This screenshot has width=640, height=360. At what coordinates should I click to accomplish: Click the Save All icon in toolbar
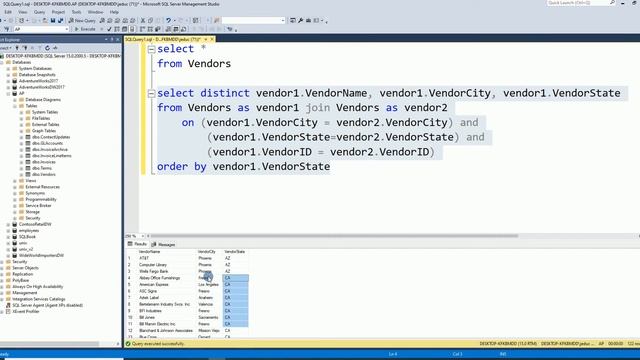(60, 20)
